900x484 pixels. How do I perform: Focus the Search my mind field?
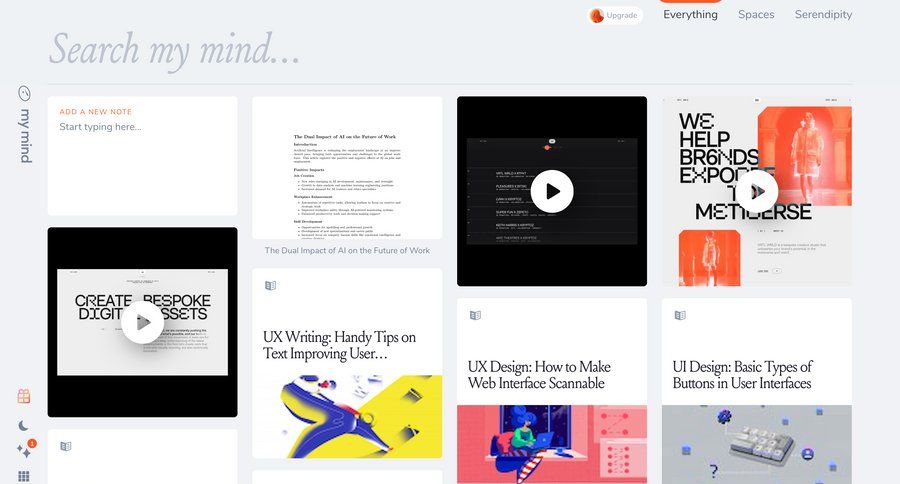coord(449,51)
